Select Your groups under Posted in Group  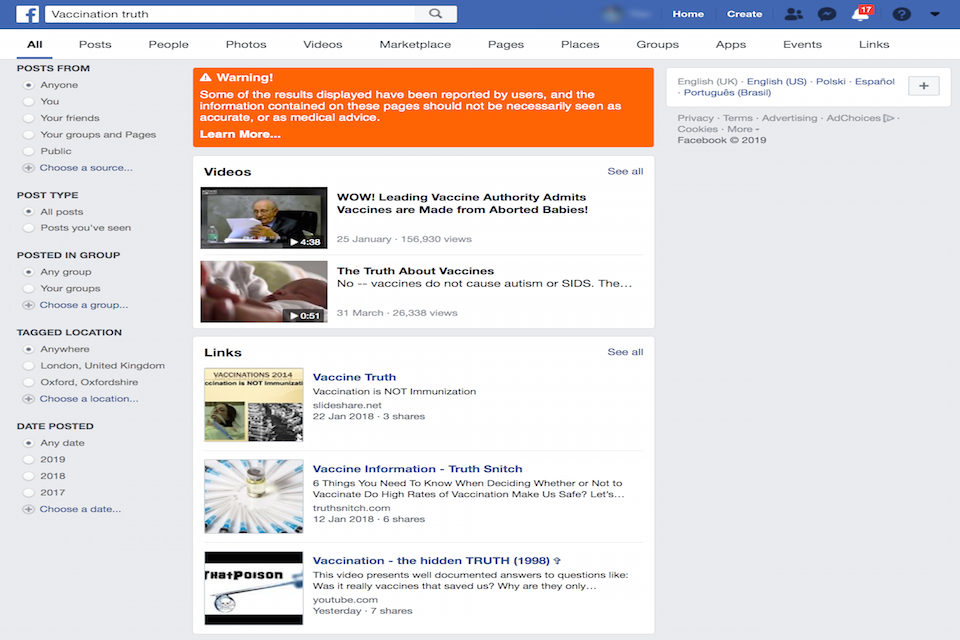[x=28, y=288]
